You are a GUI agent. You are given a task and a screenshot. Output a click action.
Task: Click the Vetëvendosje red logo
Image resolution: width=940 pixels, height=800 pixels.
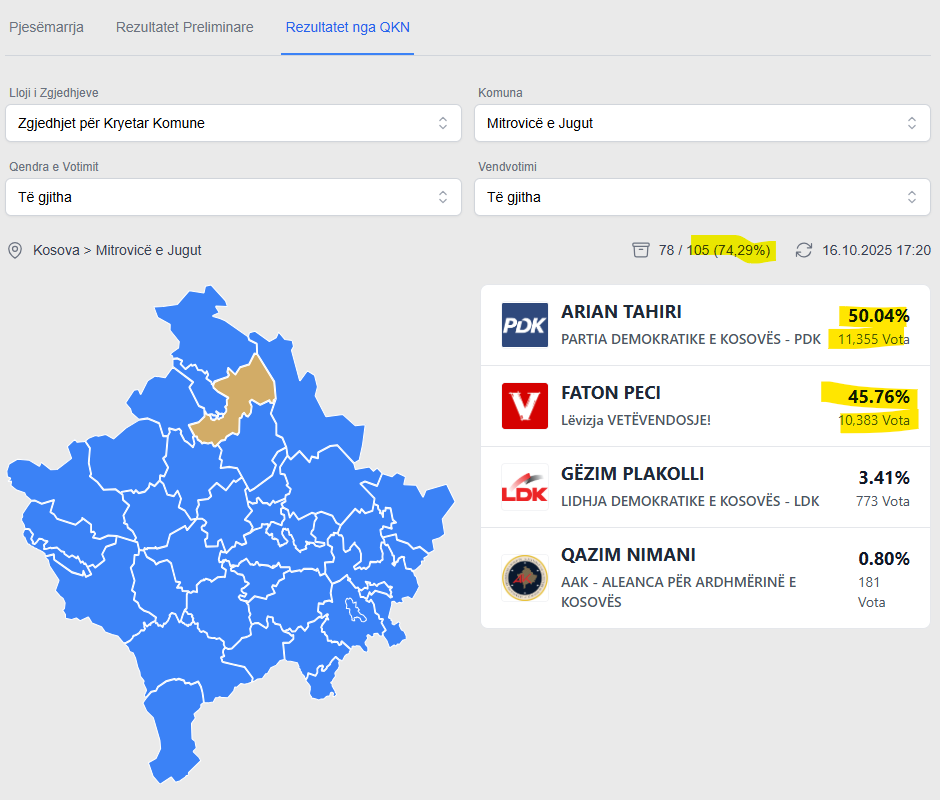point(525,406)
